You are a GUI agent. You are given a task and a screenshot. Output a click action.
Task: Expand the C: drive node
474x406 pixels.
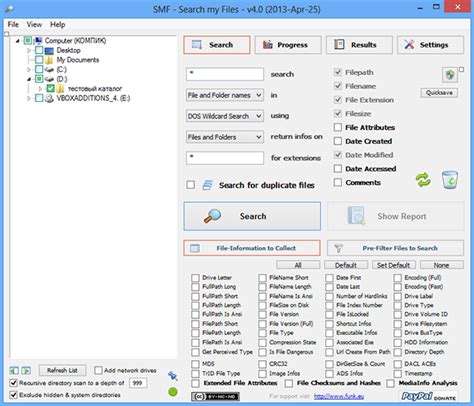tap(29, 70)
